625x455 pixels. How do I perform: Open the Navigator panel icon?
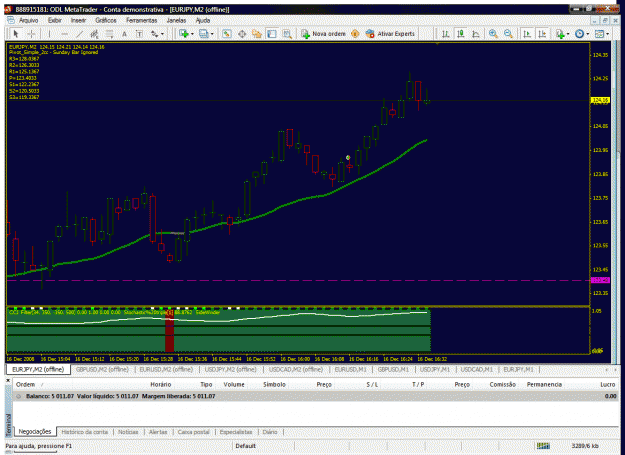[257, 34]
